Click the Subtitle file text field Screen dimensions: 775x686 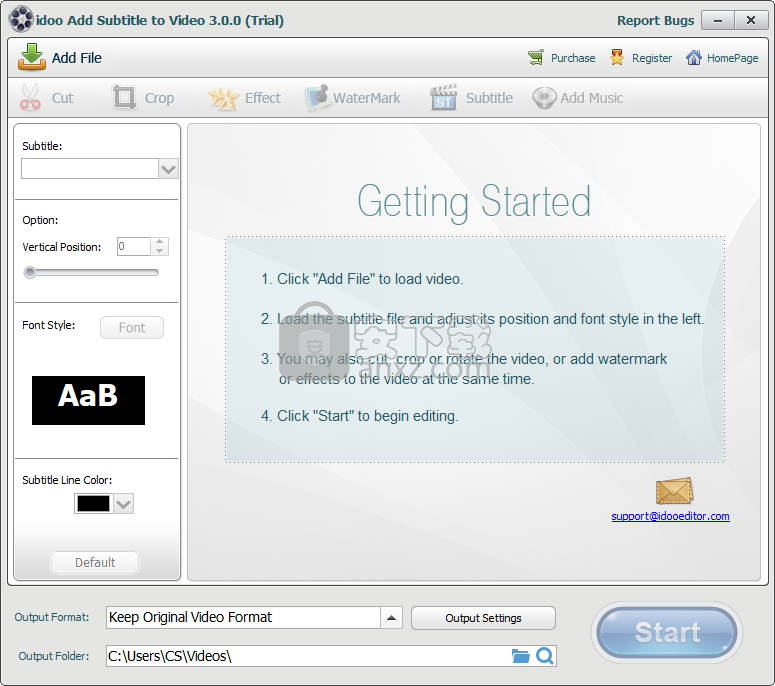pyautogui.click(x=90, y=169)
